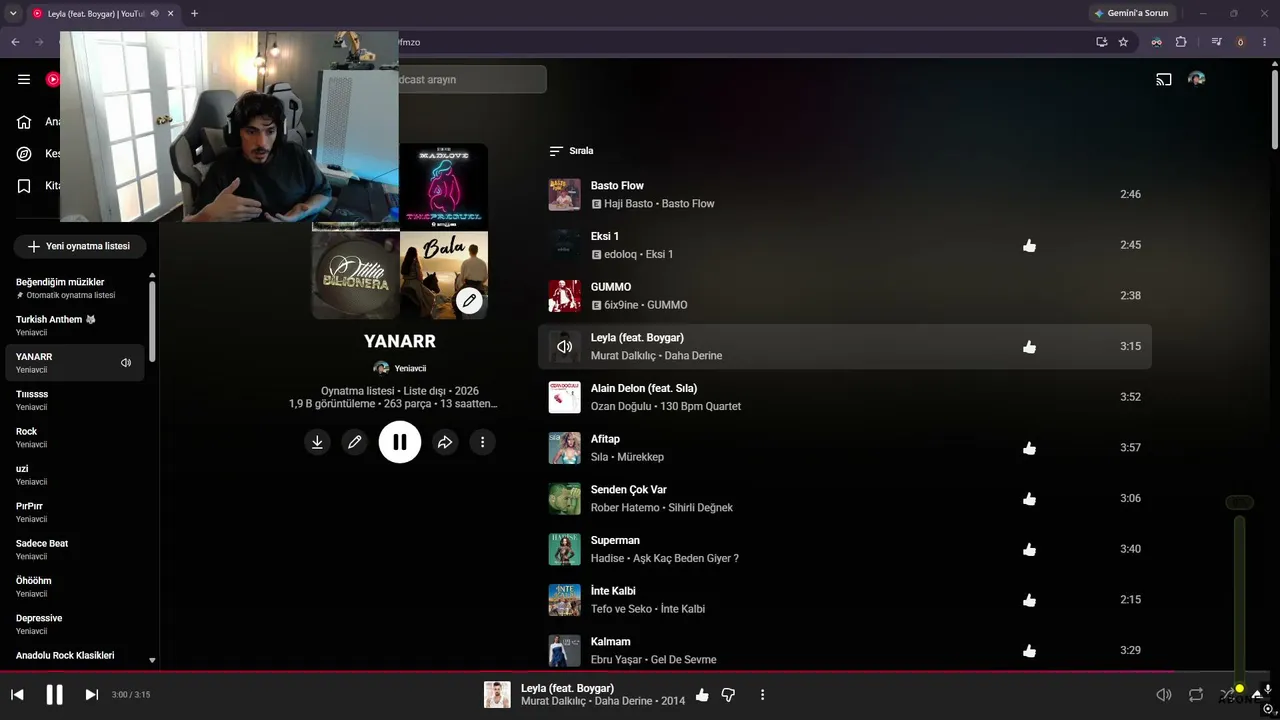Open a new browser tab

194,13
